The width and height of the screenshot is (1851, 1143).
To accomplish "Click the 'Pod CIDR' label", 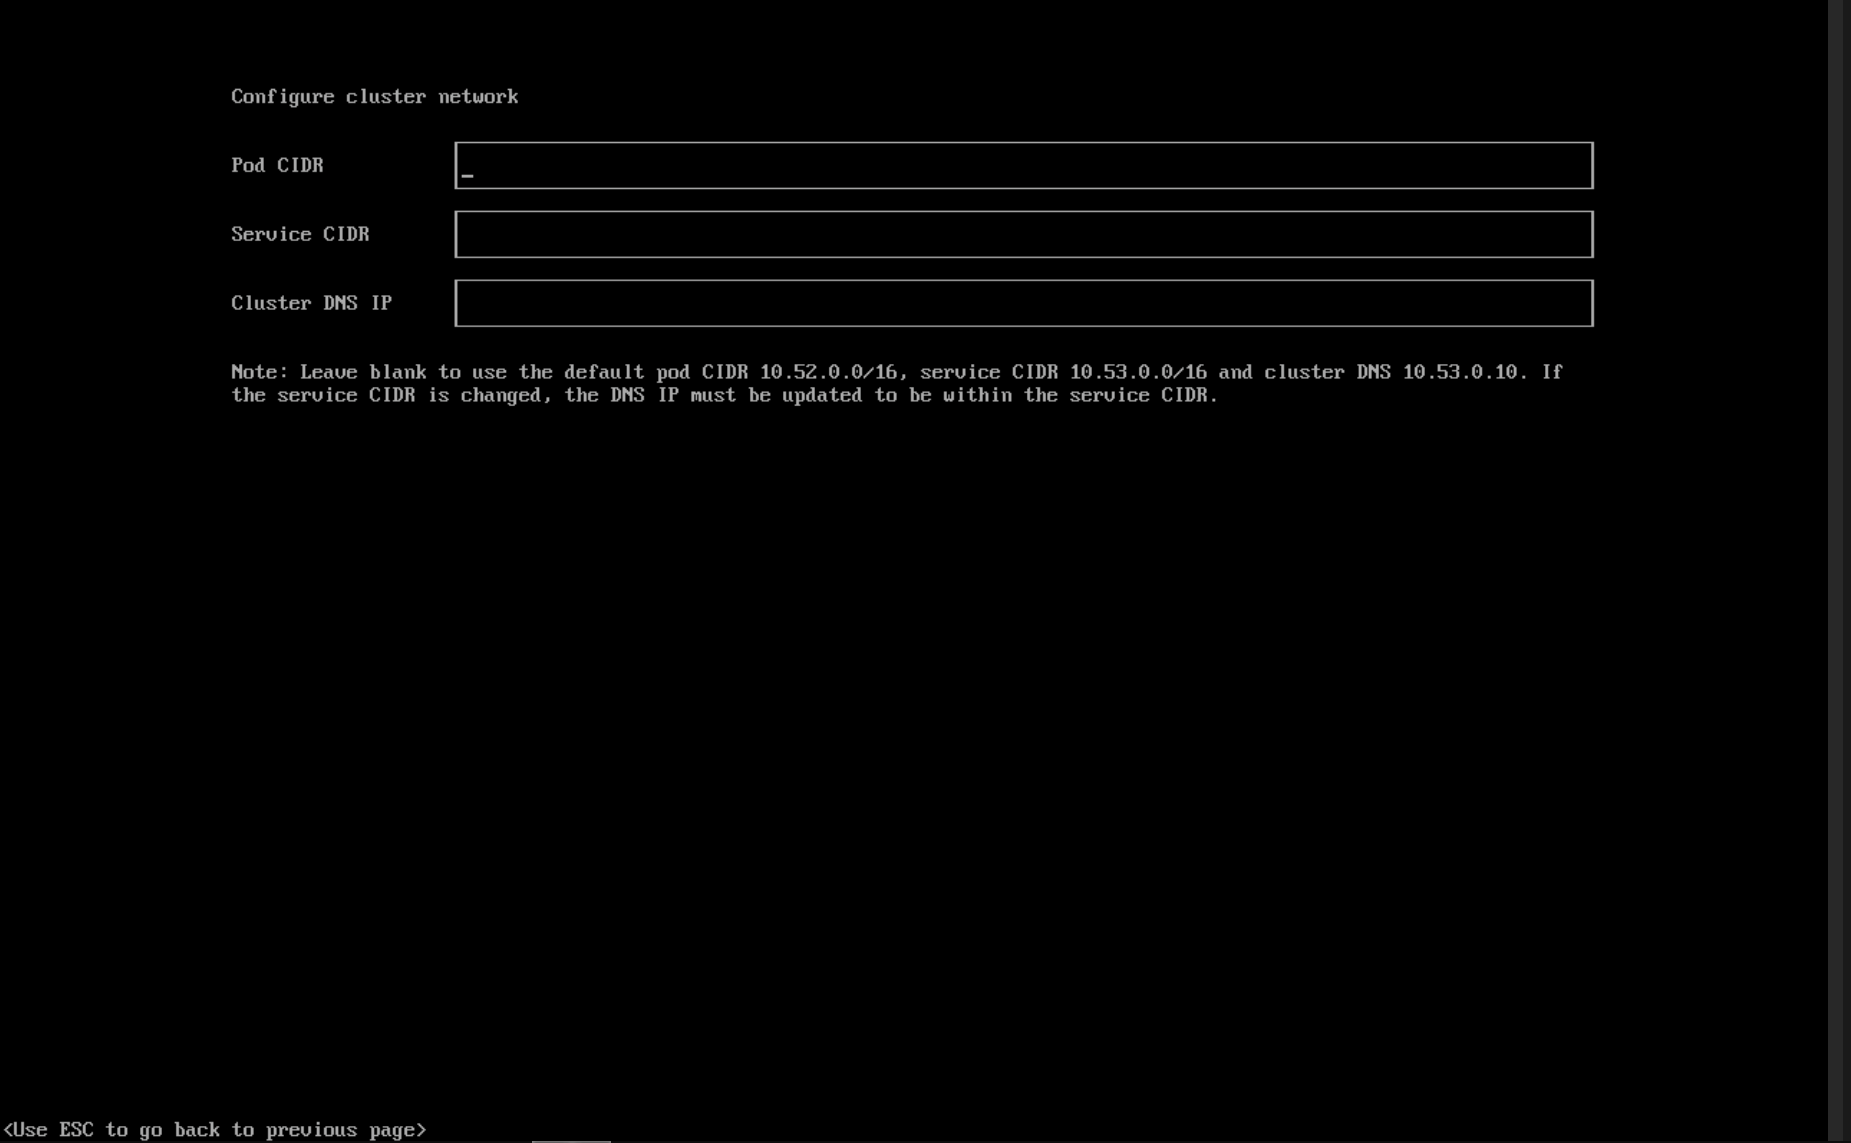I will coord(277,165).
